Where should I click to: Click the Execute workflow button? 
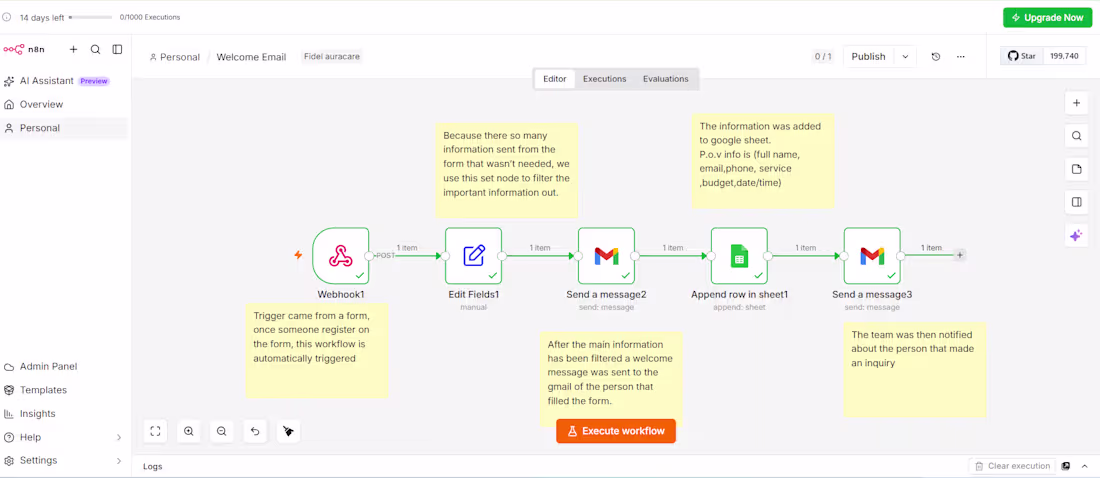tap(616, 431)
